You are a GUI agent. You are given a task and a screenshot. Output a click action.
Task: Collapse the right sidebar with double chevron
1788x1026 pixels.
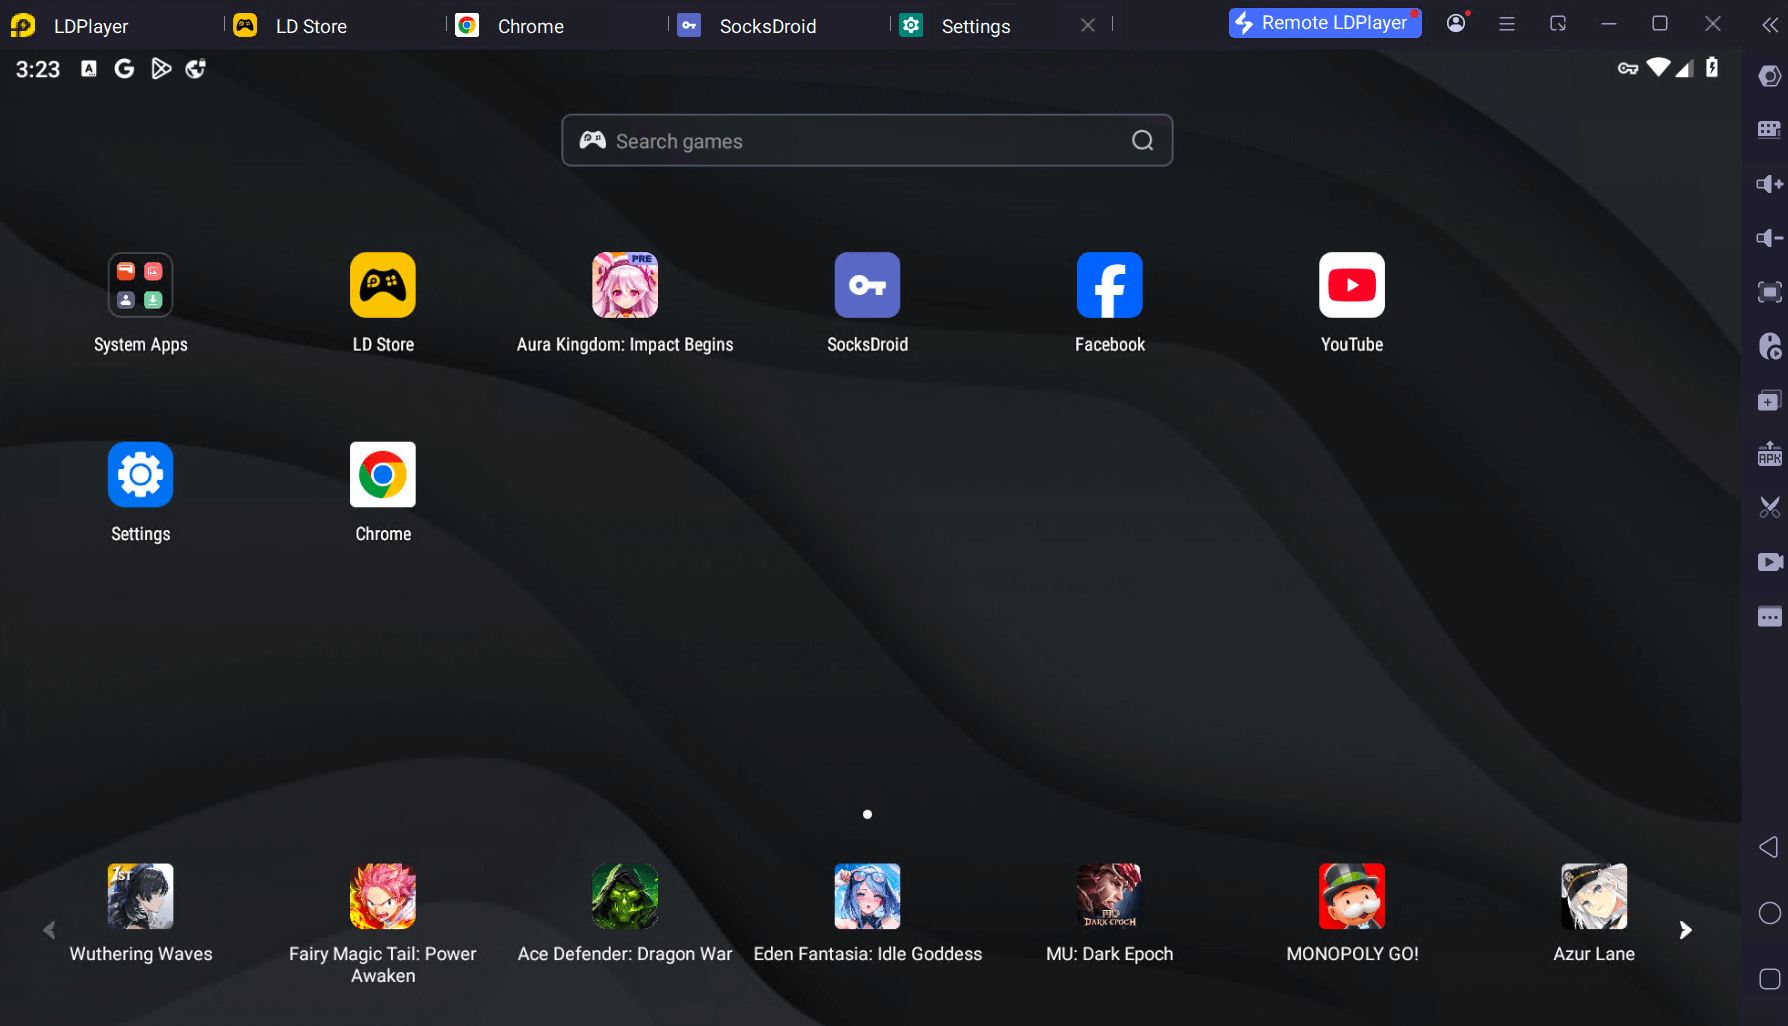click(x=1769, y=25)
